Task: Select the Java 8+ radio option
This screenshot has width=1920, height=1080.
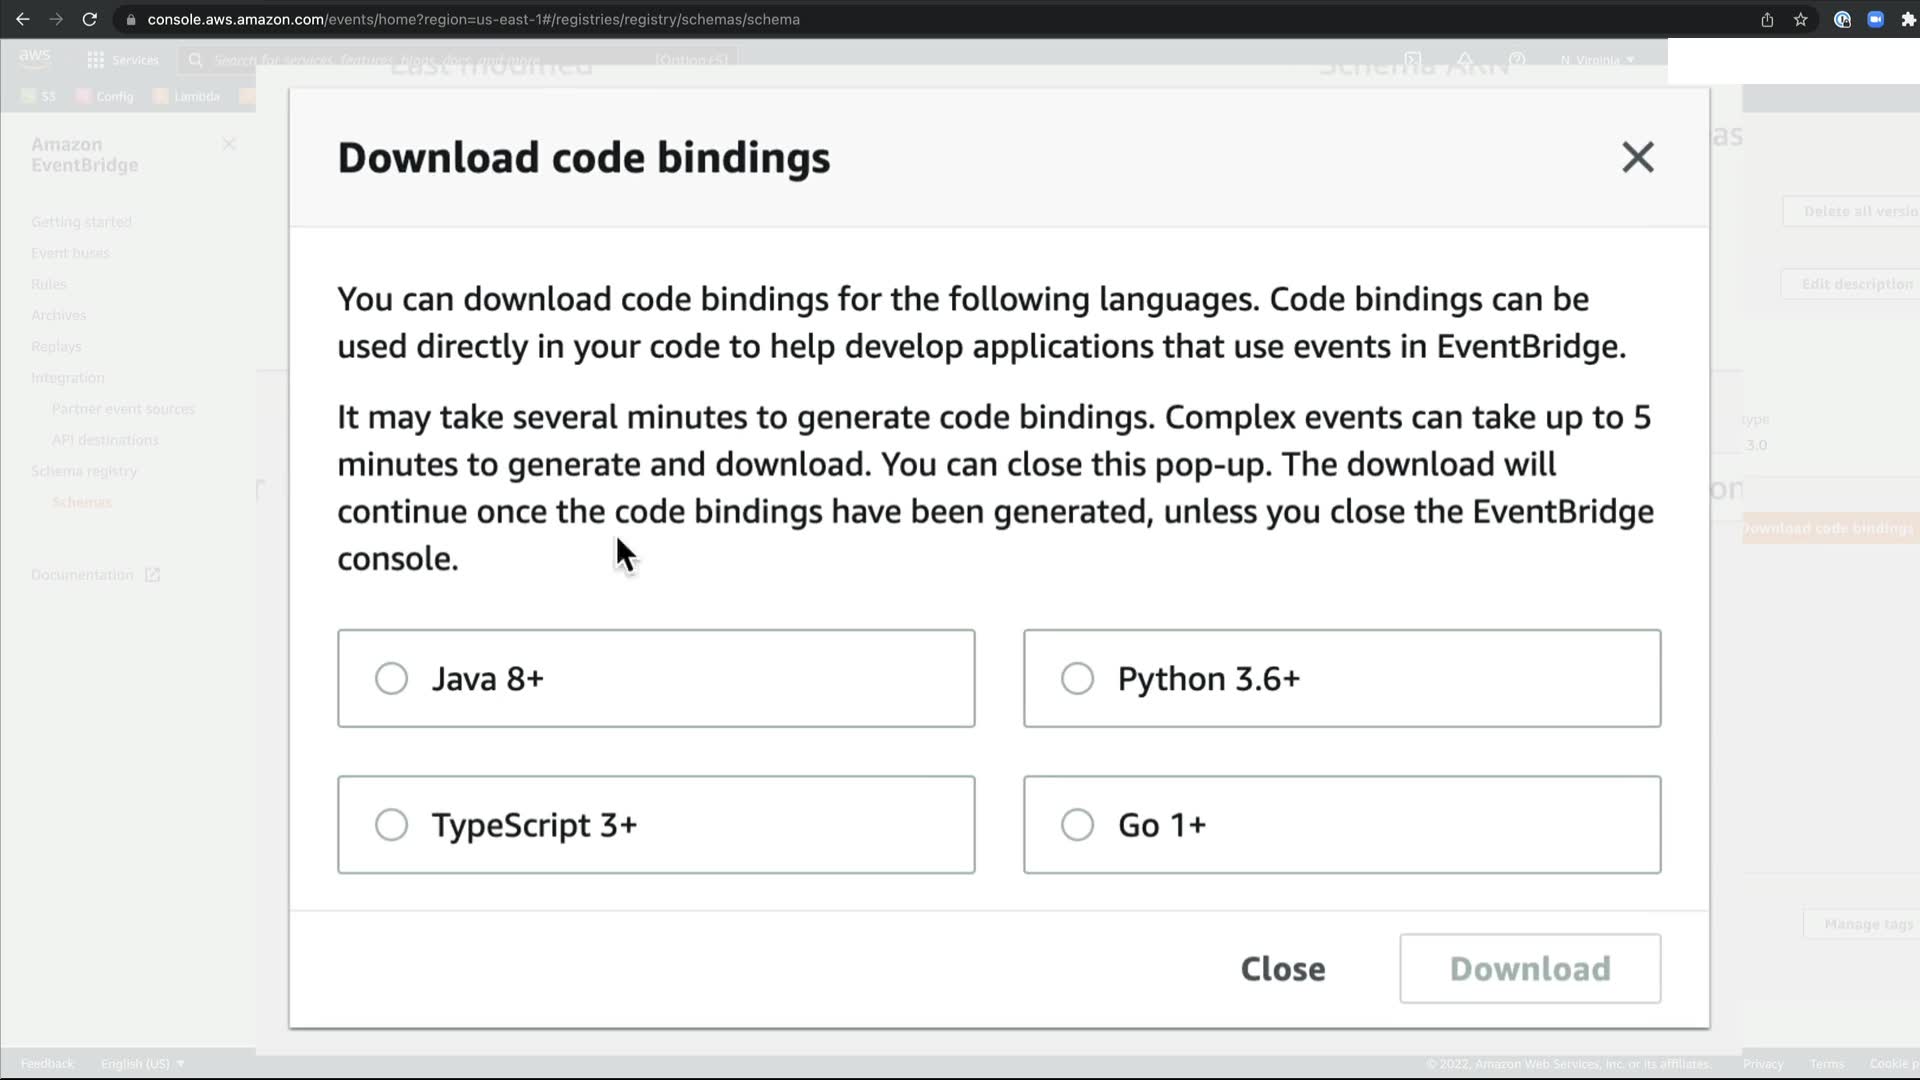Action: (391, 679)
